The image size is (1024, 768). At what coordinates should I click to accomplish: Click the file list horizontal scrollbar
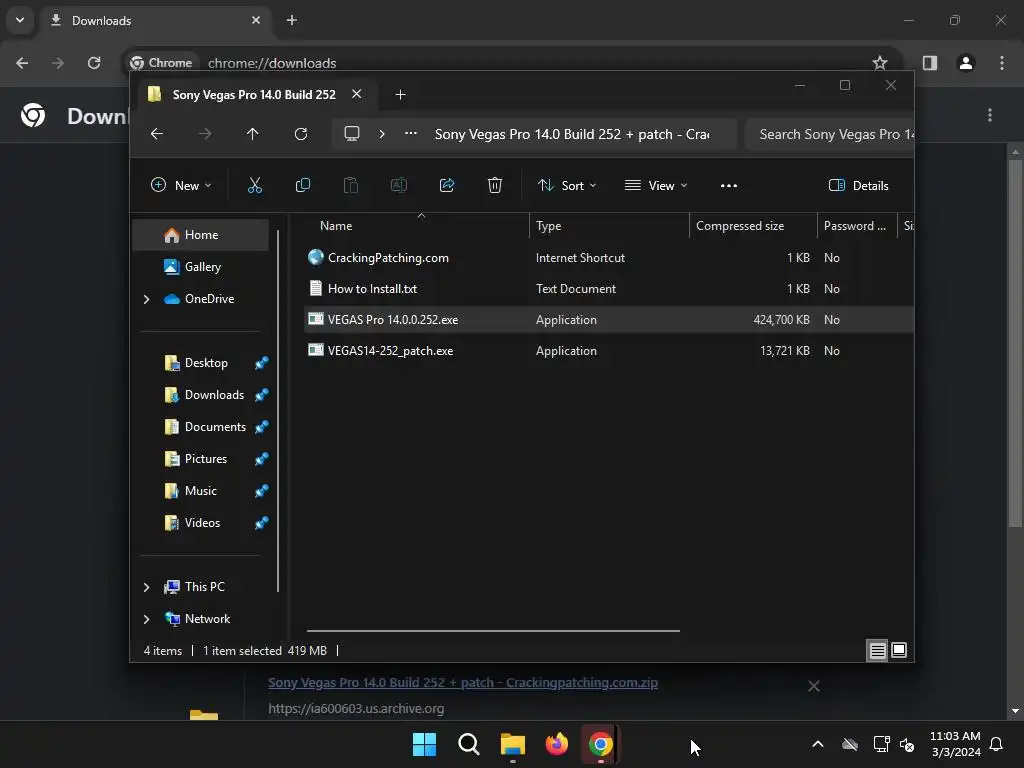click(x=493, y=631)
